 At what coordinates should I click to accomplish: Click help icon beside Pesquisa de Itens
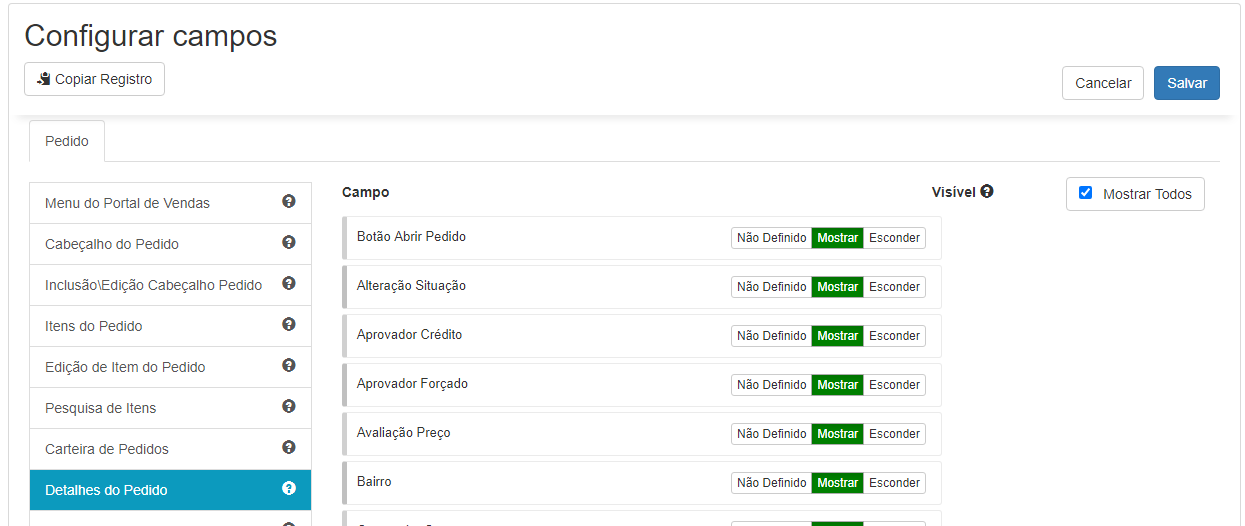289,407
